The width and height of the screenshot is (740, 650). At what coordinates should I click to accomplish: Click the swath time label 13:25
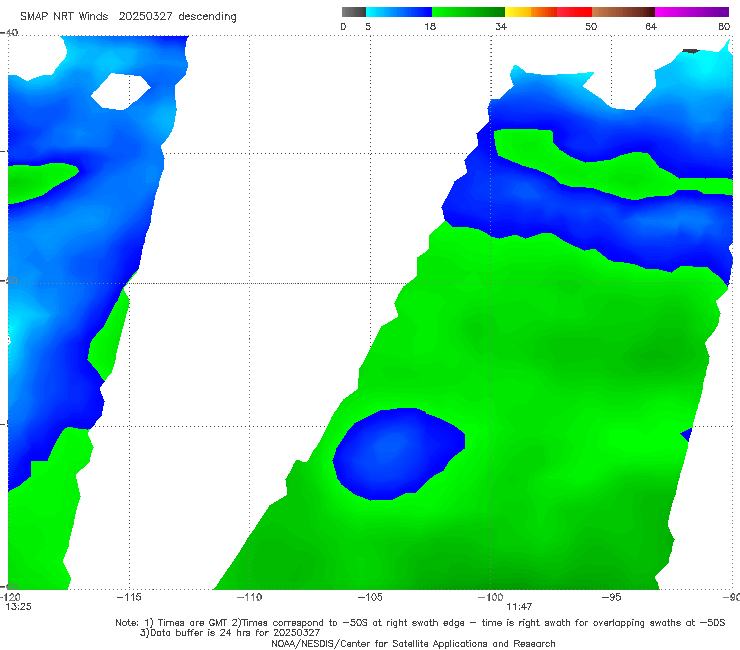point(18,607)
